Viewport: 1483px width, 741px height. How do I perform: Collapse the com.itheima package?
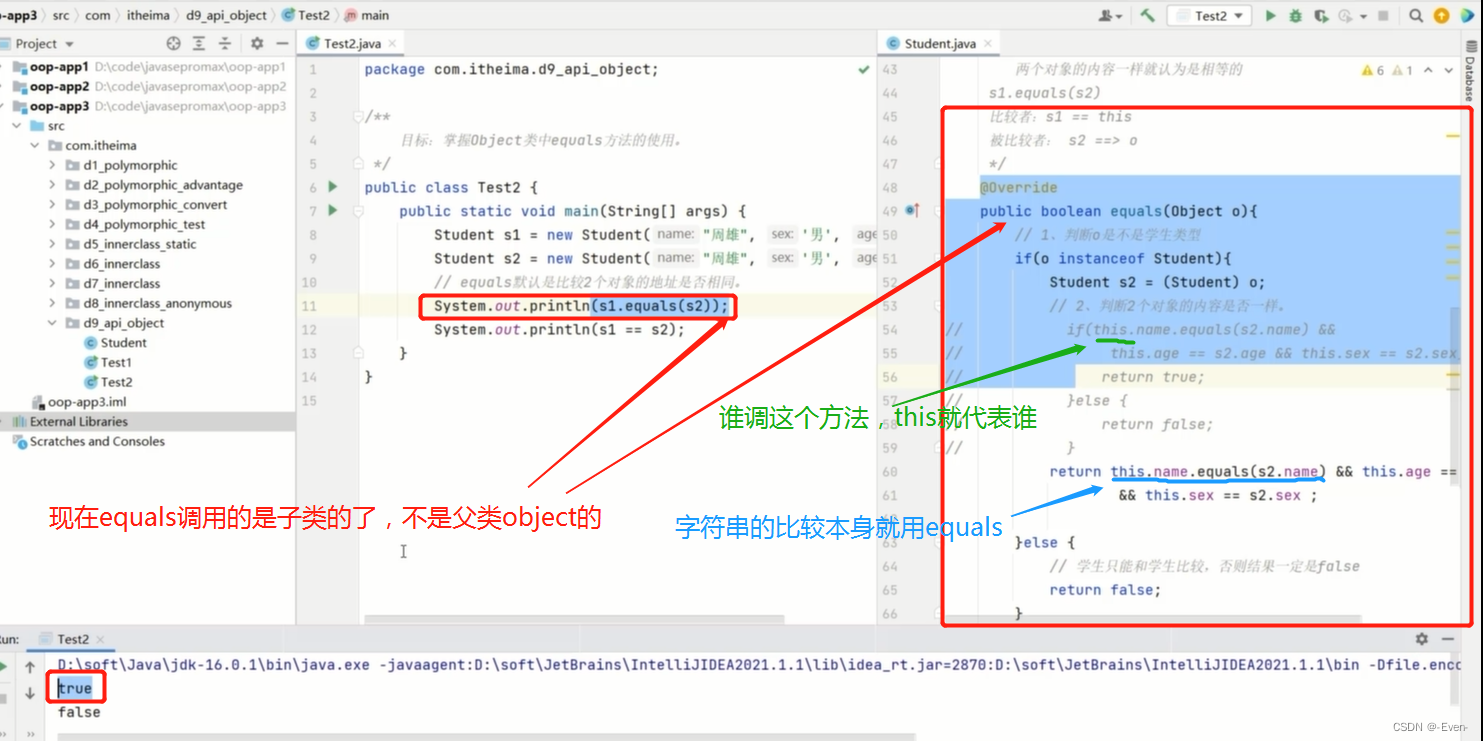(35, 146)
